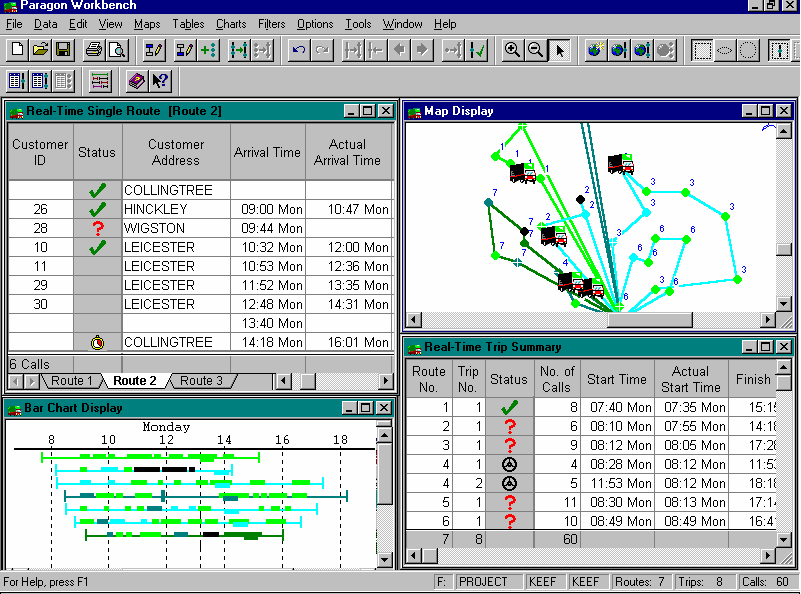
Task: Click the stopwatch status icon in COLLINGTREE row
Action: pyautogui.click(x=98, y=343)
